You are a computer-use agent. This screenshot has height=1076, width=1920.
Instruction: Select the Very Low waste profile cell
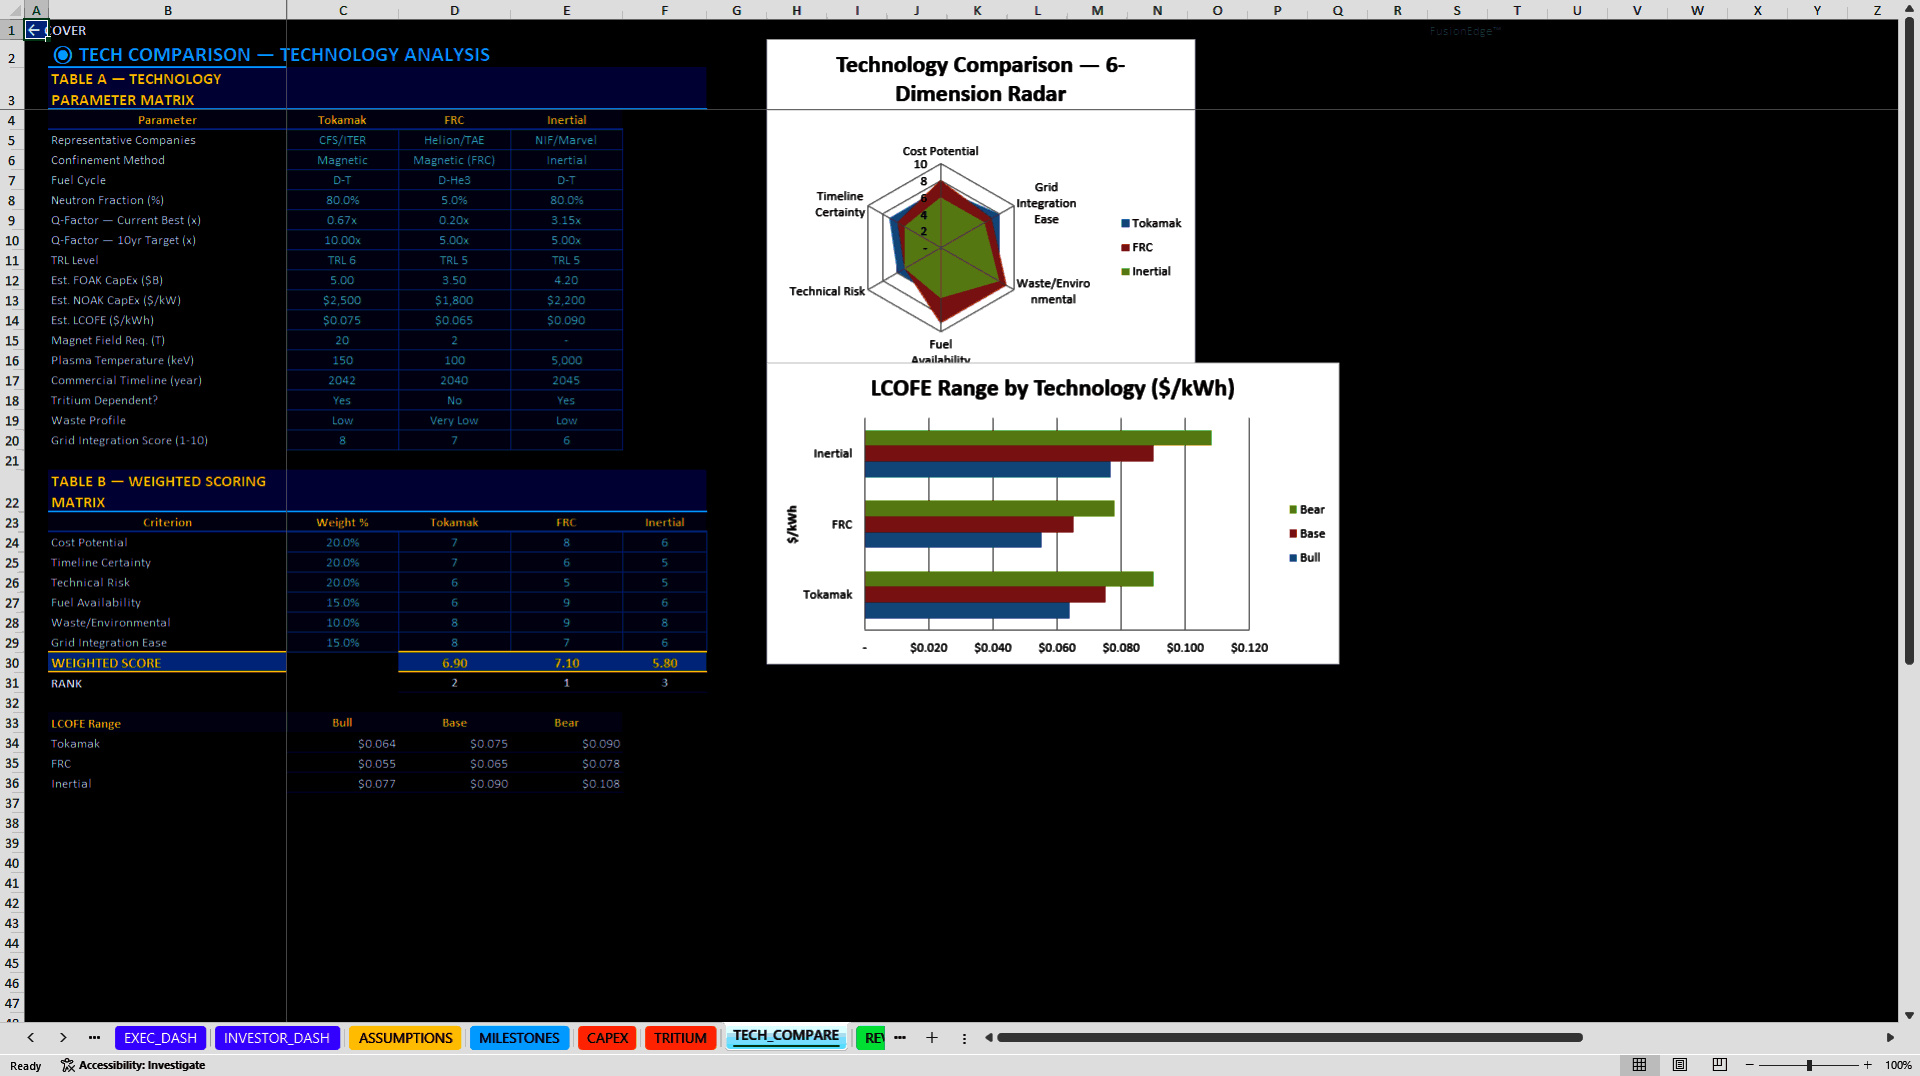[454, 420]
